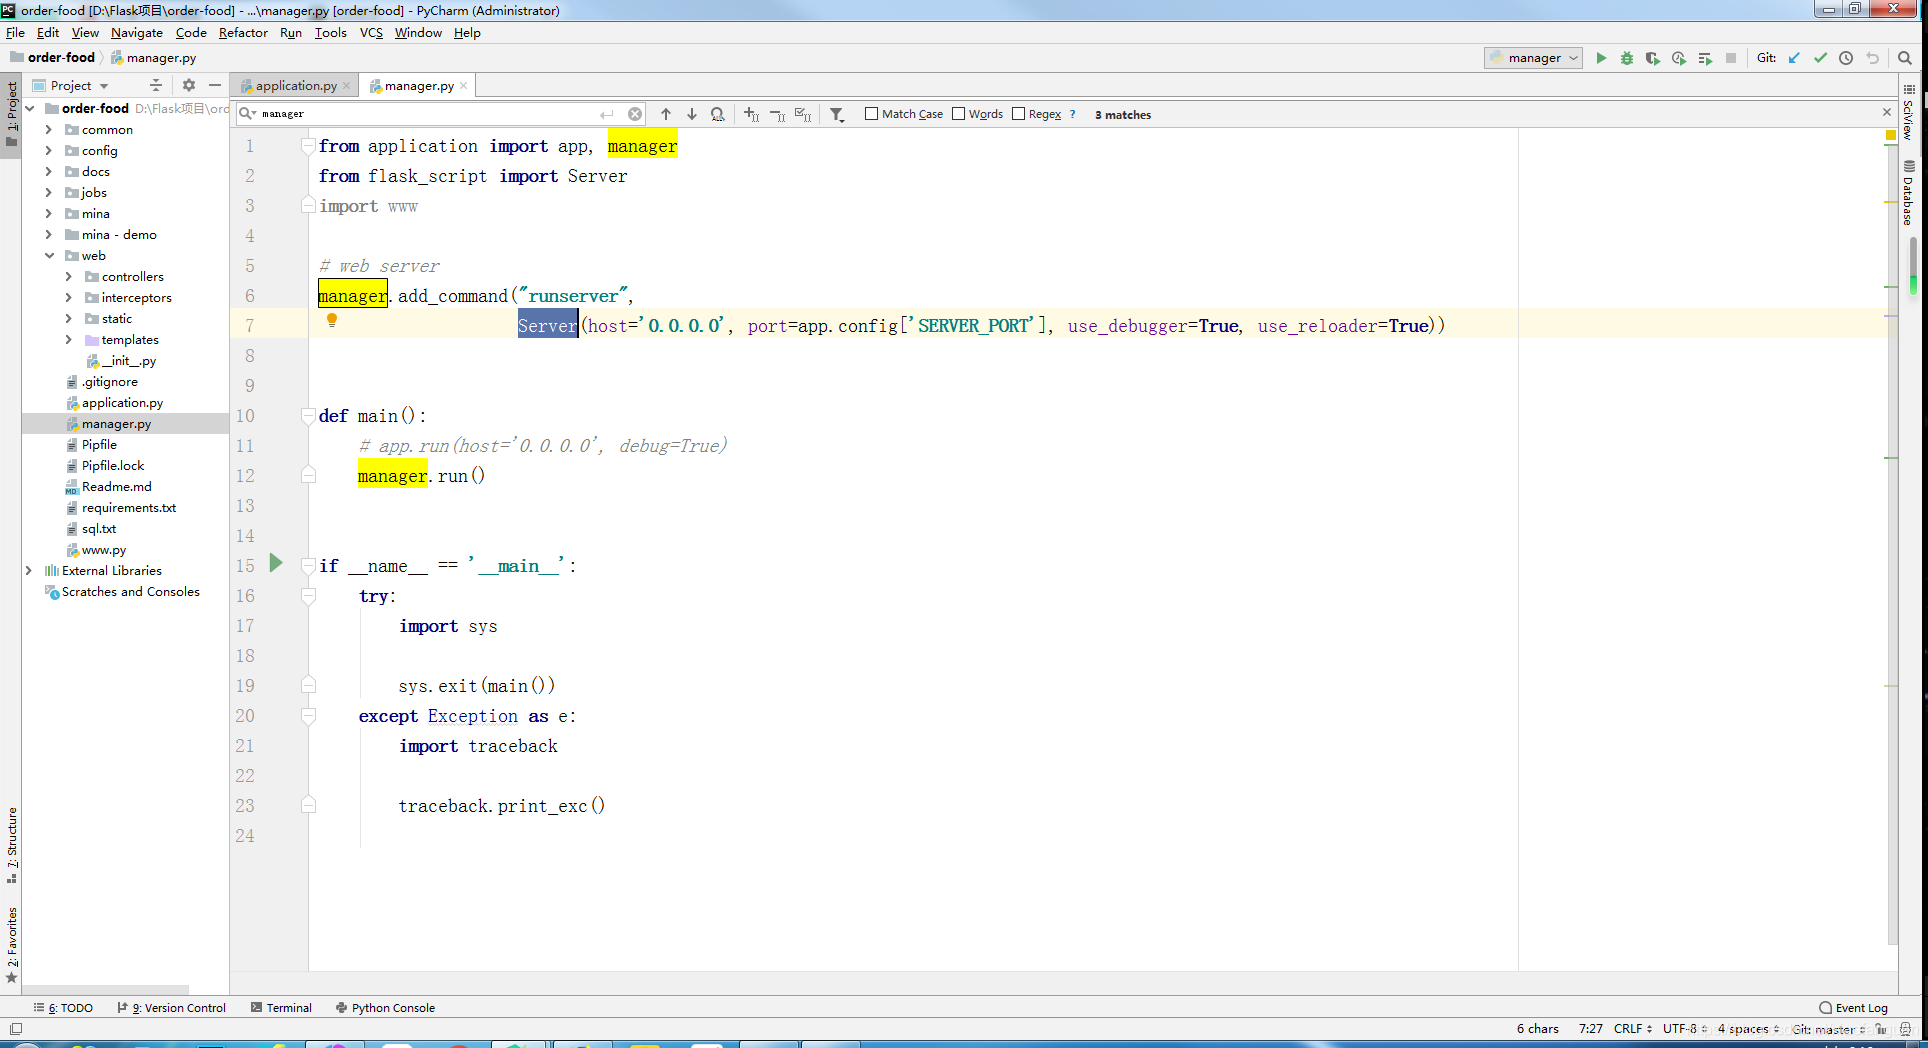Select requirements.txt in project tree
Screen dimensions: 1928x1048
point(128,508)
